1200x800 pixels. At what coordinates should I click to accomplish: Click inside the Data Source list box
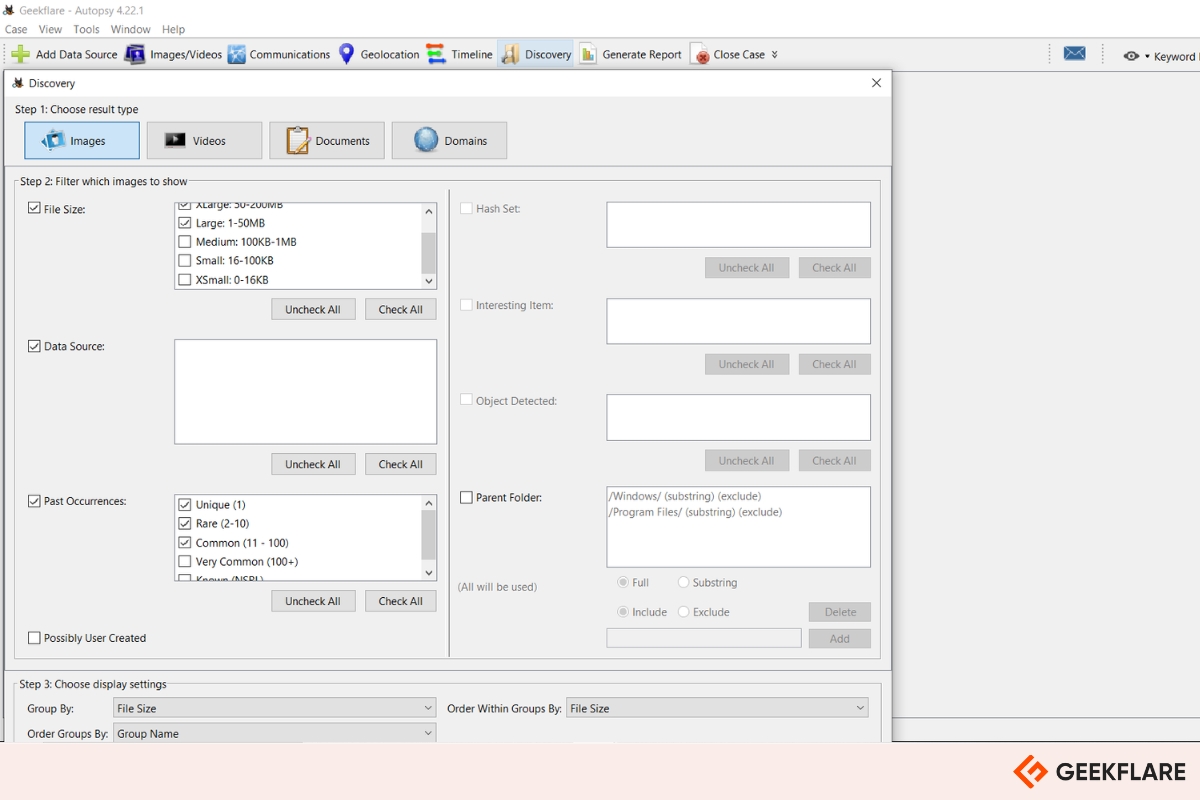305,392
